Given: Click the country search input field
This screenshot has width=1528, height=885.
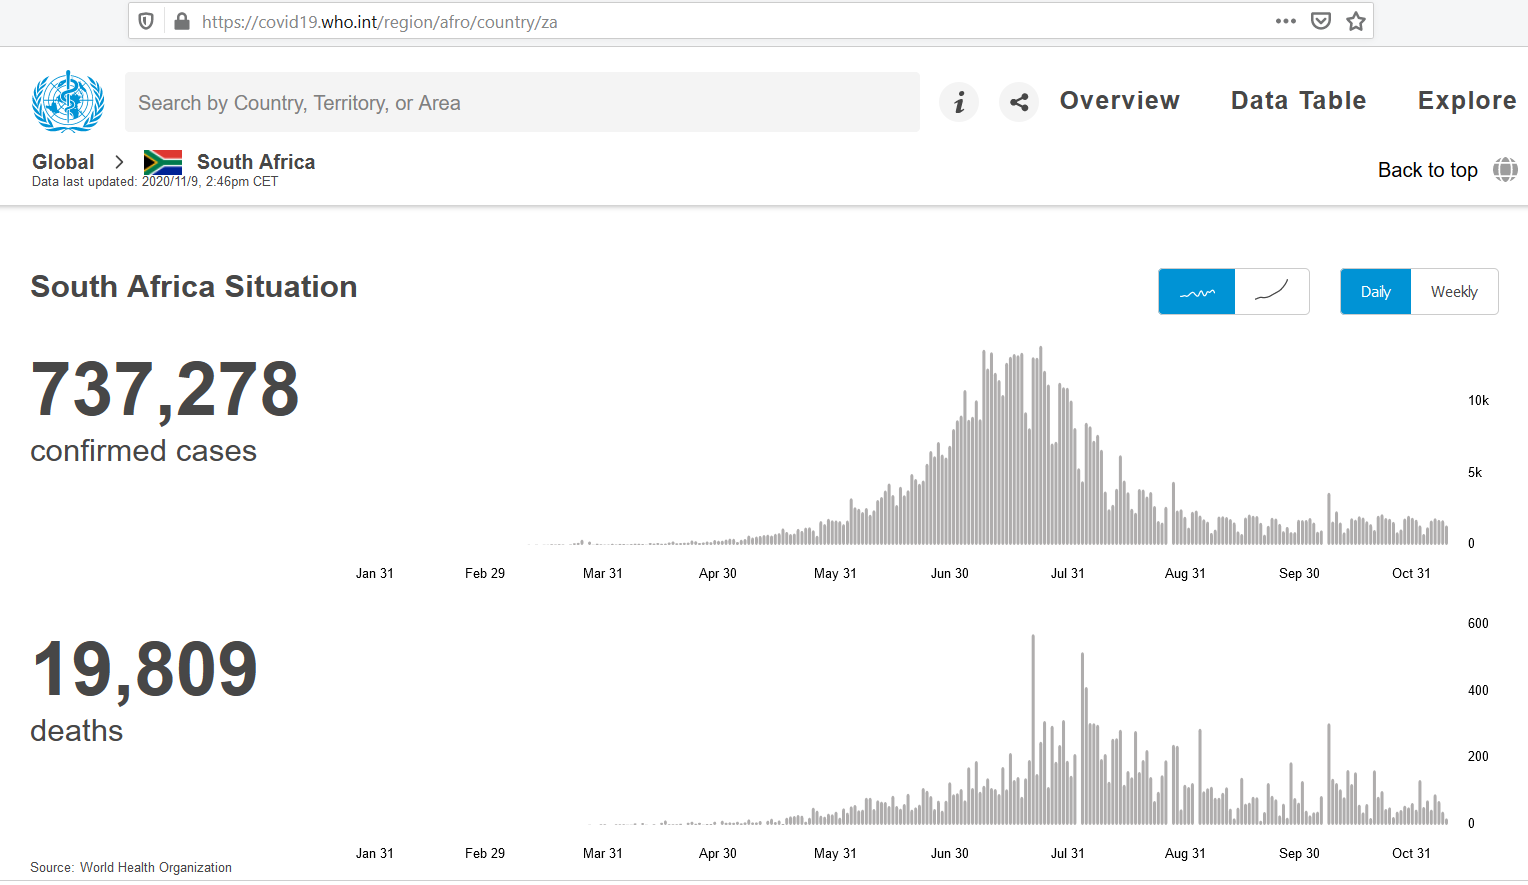Looking at the screenshot, I should click(522, 102).
